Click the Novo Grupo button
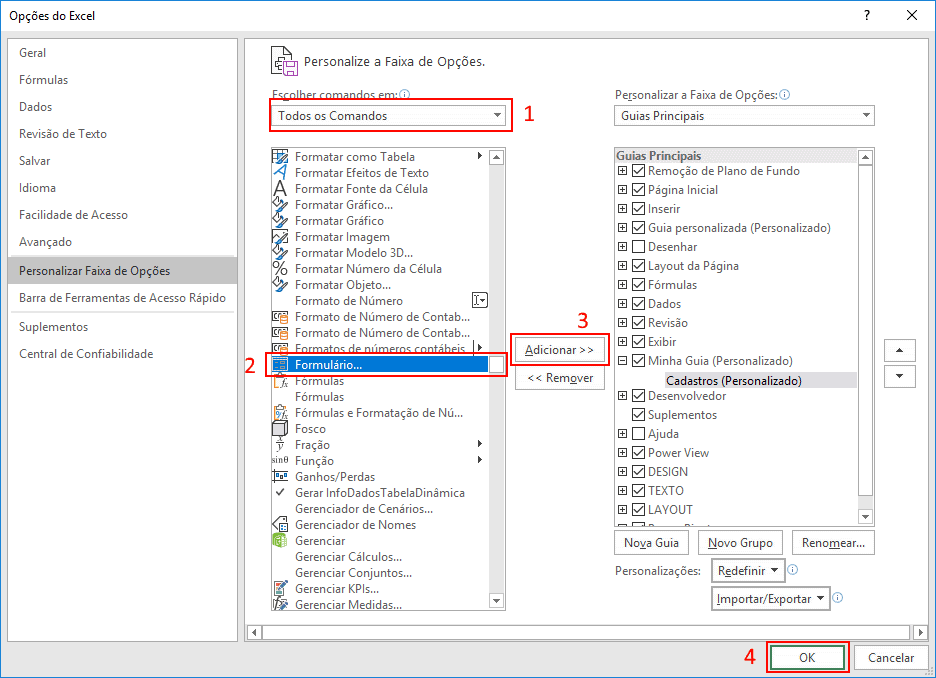936x678 pixels. pyautogui.click(x=740, y=542)
